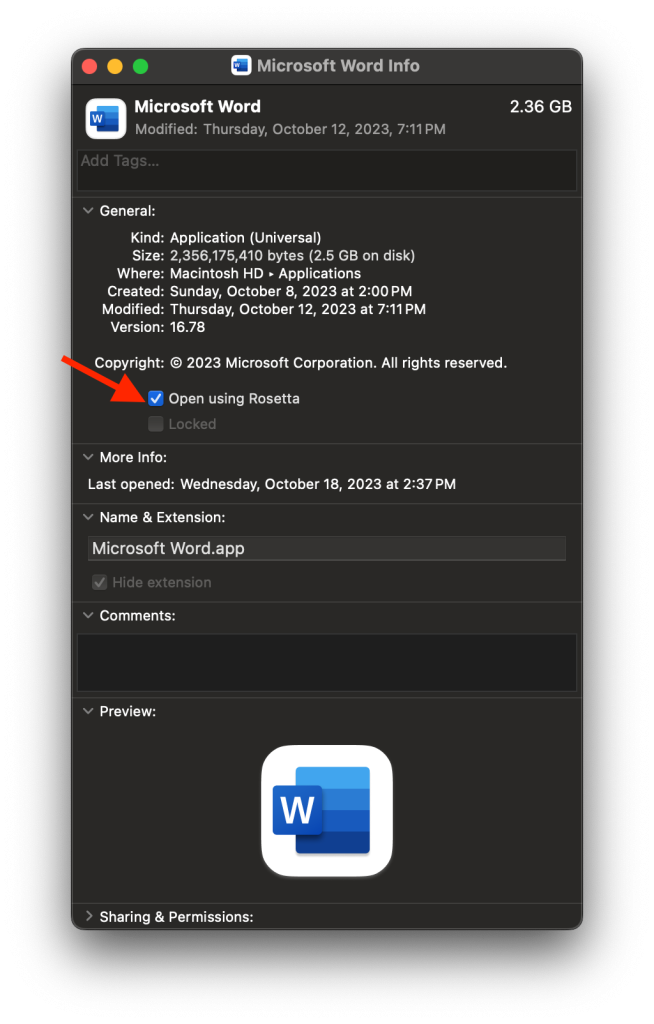Screen dimensions: 654x1024
Task: Click inside the Comments text box
Action: point(327,662)
